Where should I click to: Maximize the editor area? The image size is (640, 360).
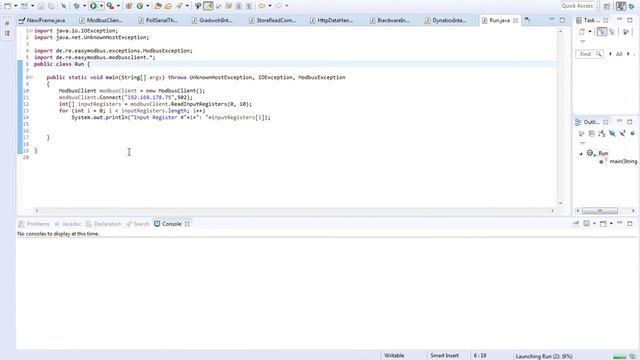coord(562,20)
